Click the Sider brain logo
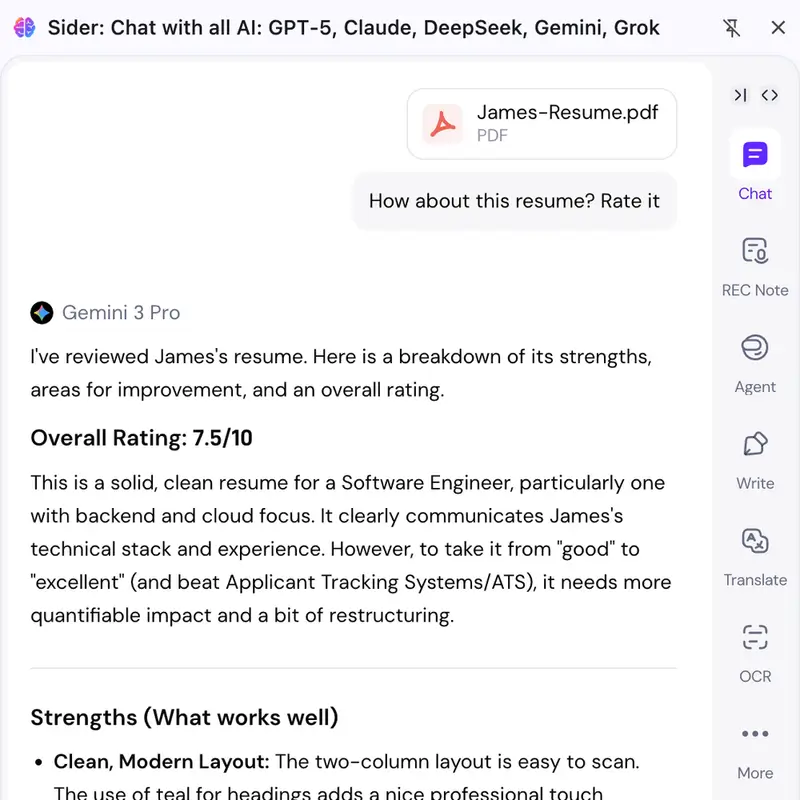This screenshot has width=800, height=800. coord(24,28)
